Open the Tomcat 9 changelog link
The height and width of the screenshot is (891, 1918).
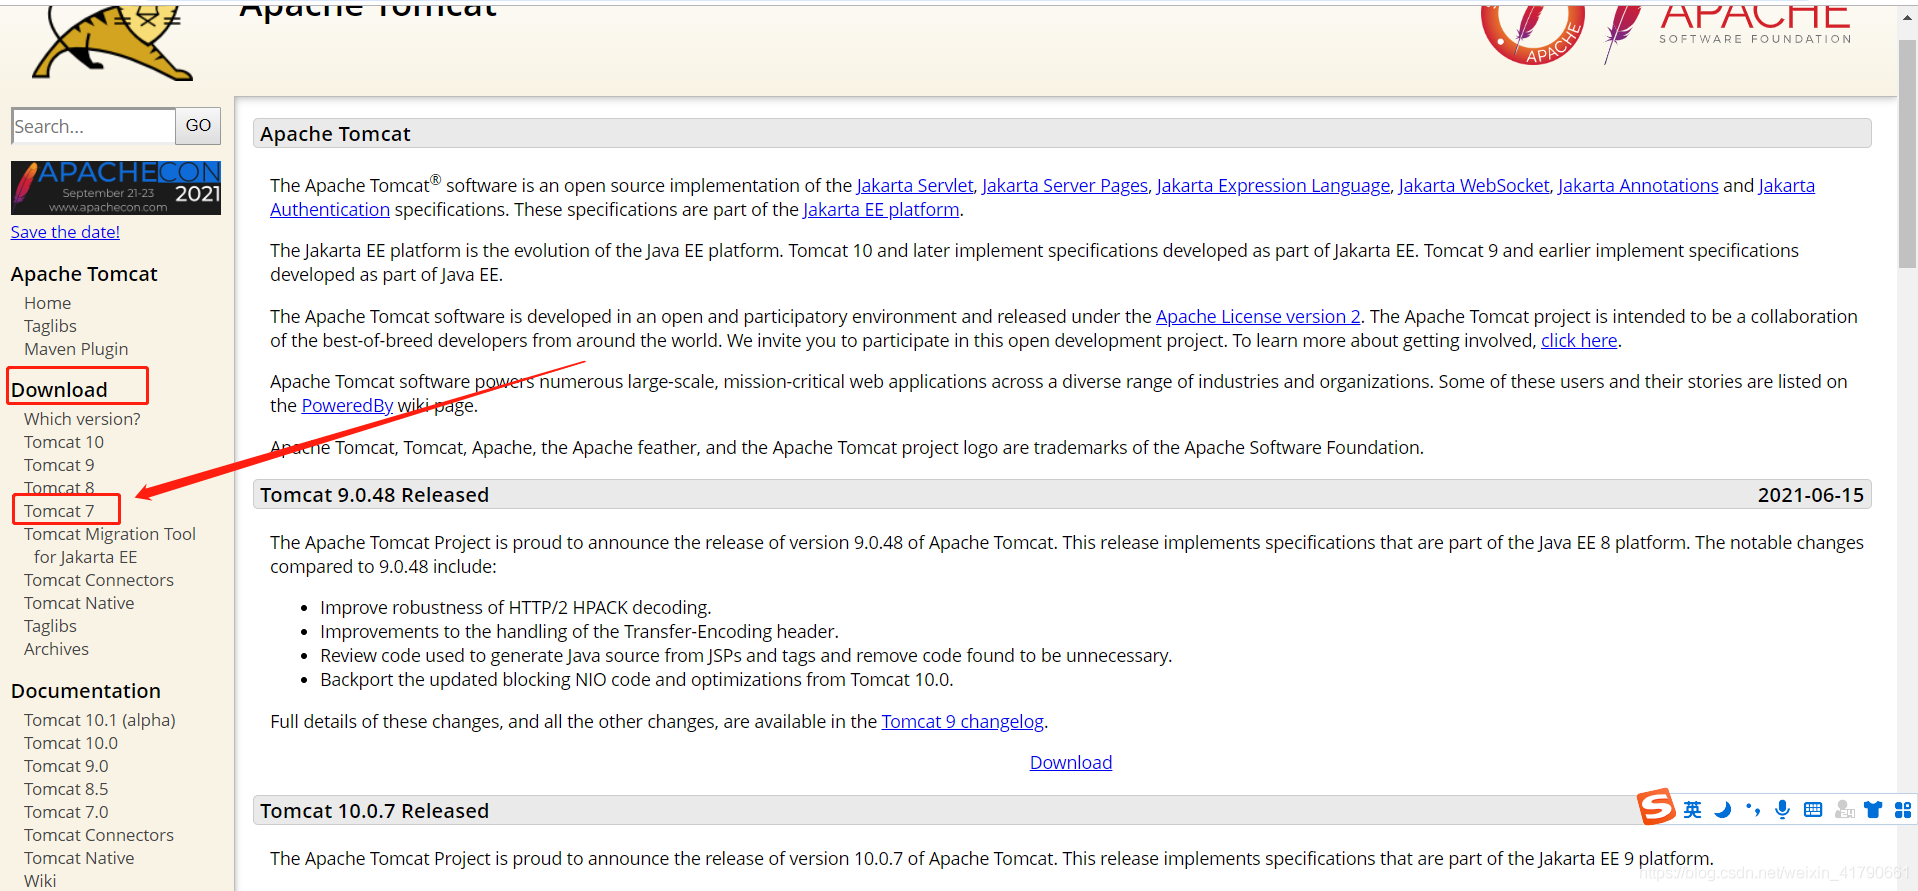pos(962,721)
